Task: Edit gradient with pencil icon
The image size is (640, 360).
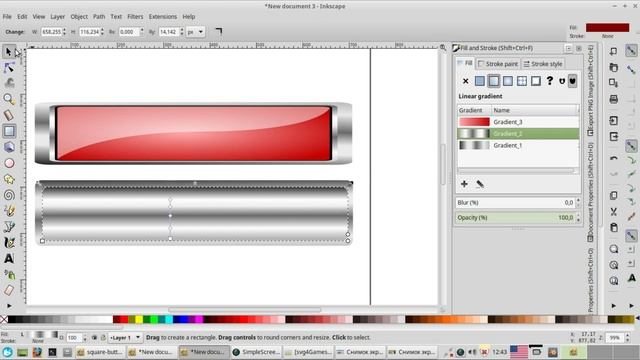Action: click(480, 184)
